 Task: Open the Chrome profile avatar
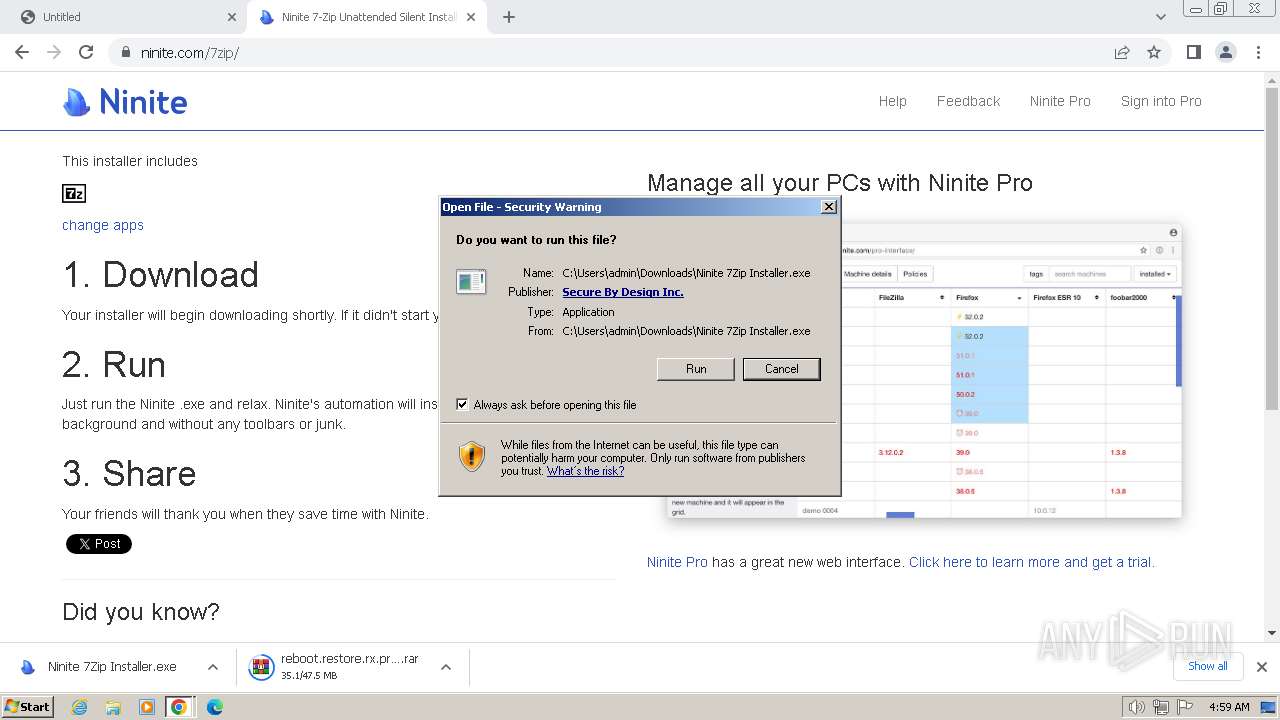[1226, 52]
